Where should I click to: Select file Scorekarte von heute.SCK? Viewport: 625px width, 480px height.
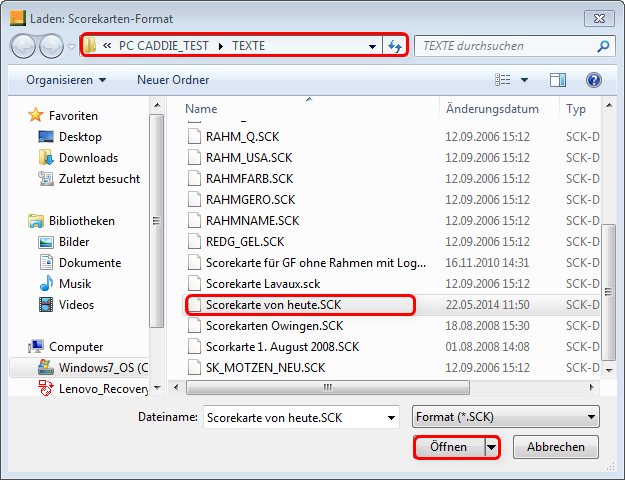[273, 305]
